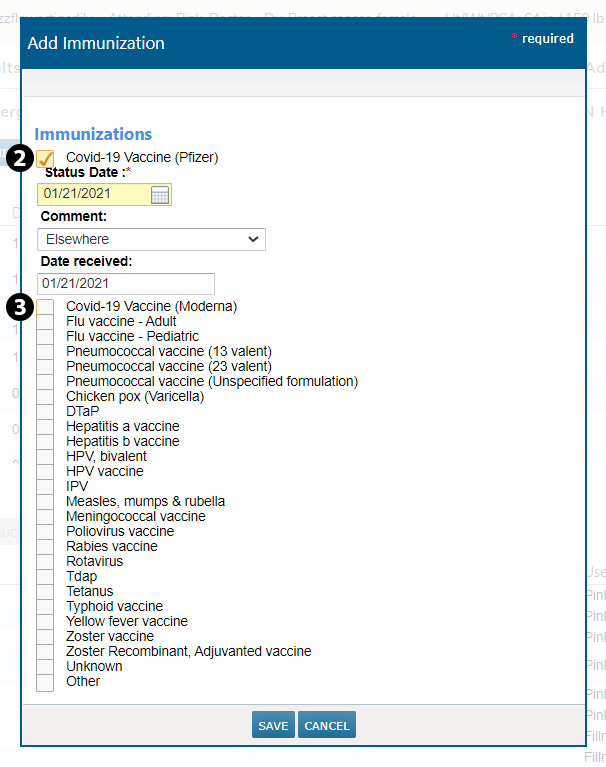Check the Covid-19 Vaccine (Moderna) checkbox
This screenshot has height=767, width=606.
click(x=45, y=307)
